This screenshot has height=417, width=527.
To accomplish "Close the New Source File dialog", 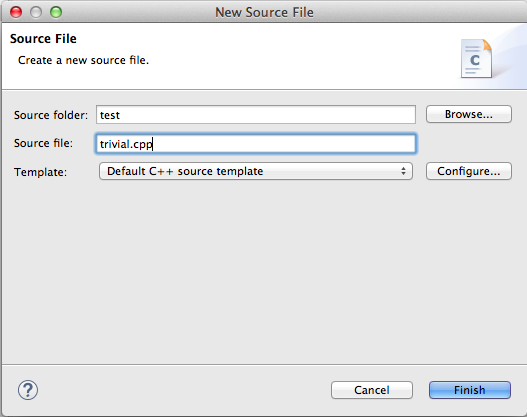I will 16,12.
